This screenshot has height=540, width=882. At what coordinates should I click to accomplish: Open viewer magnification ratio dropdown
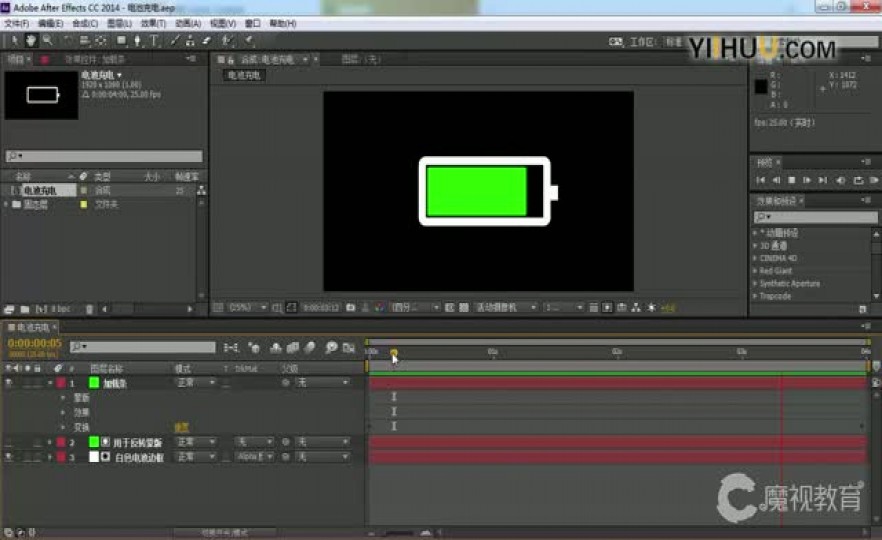247,308
